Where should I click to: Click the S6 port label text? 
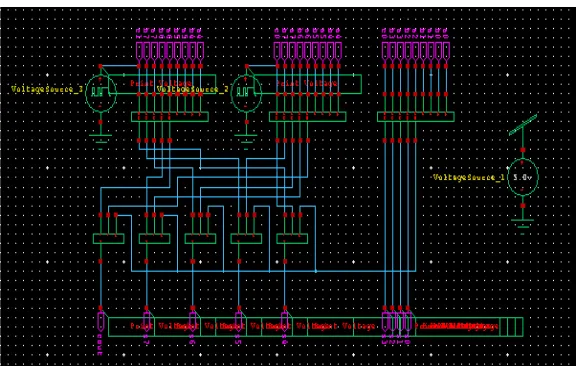tap(192, 341)
